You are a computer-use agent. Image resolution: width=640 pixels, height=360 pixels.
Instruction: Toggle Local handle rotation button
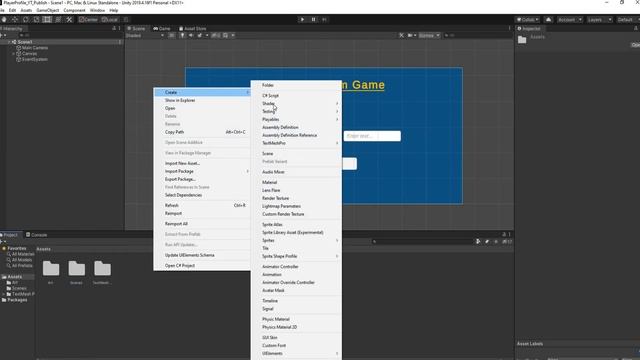click(110, 19)
